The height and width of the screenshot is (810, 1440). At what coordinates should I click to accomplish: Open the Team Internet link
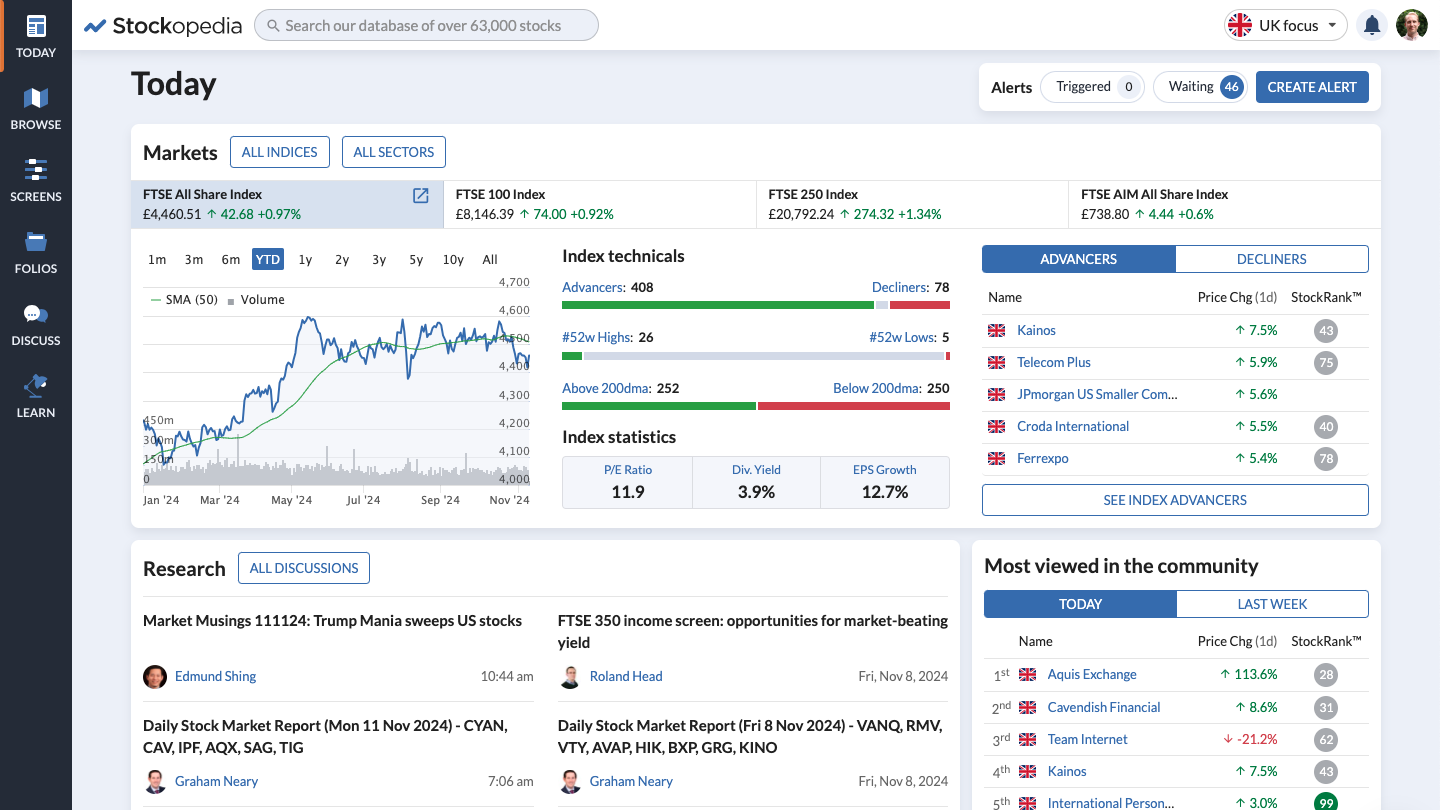[1087, 739]
